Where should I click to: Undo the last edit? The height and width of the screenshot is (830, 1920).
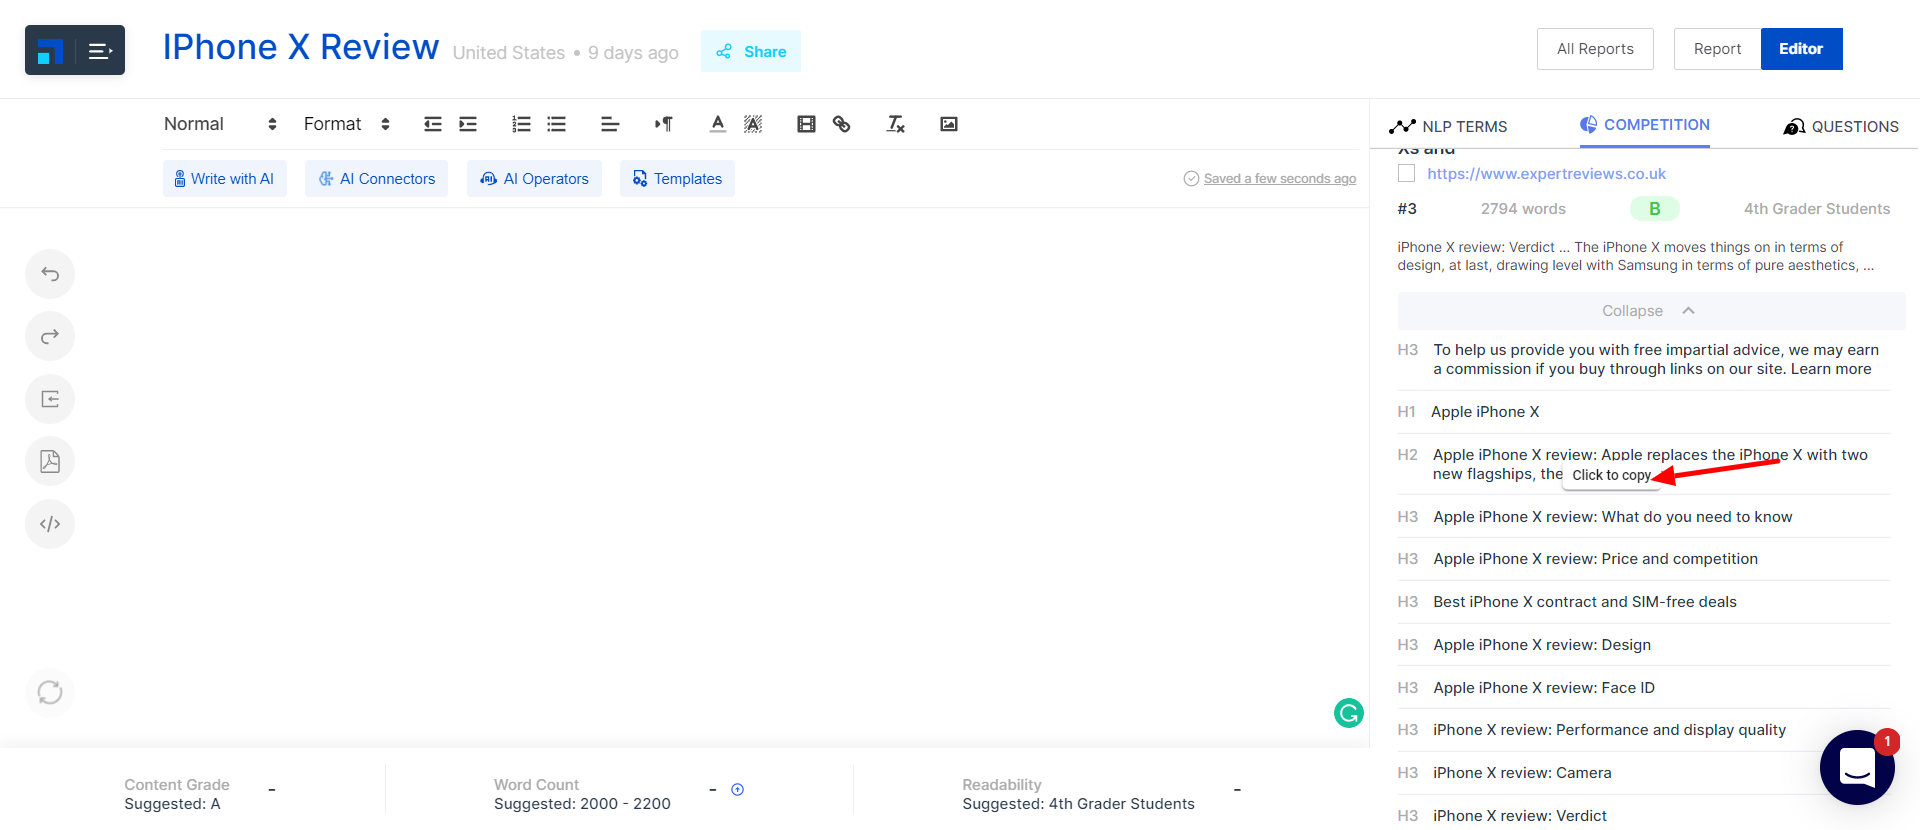(50, 274)
